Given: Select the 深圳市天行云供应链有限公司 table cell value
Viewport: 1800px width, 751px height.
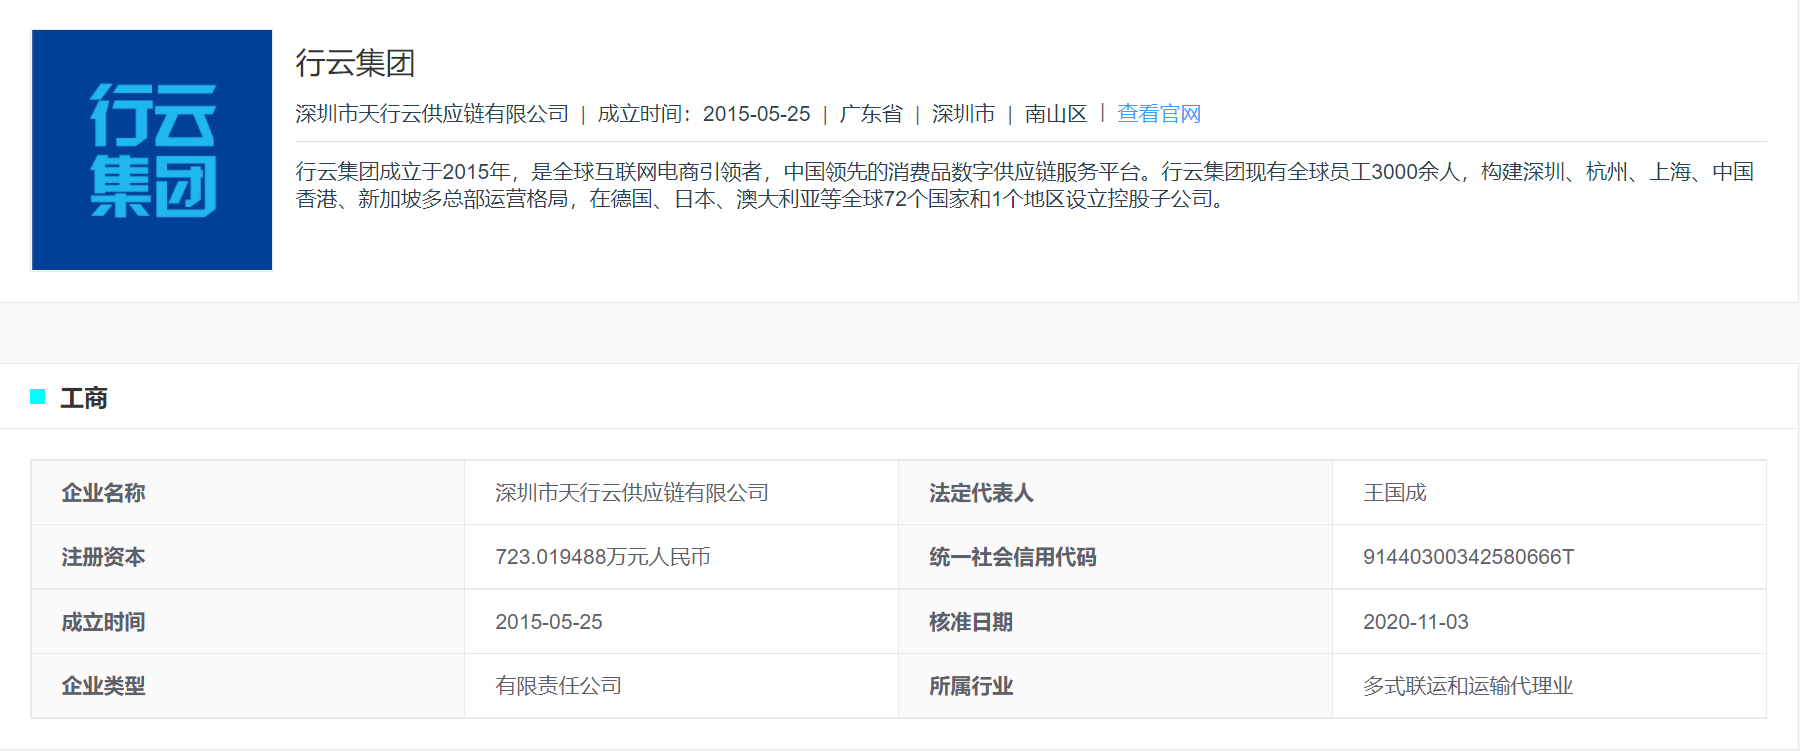Looking at the screenshot, I should click(x=632, y=493).
